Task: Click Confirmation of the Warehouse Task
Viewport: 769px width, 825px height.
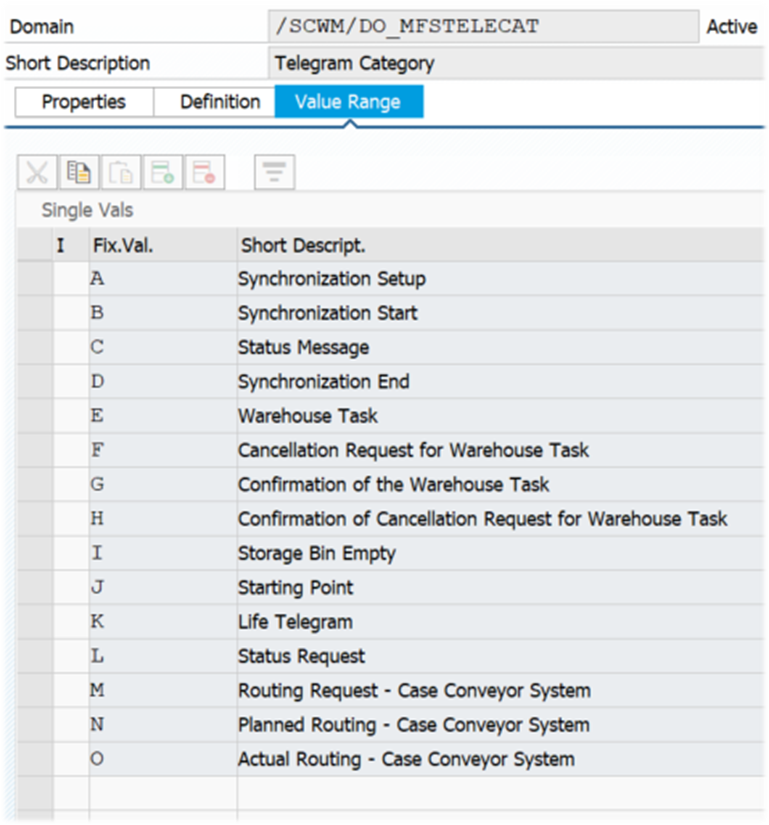Action: click(x=393, y=485)
